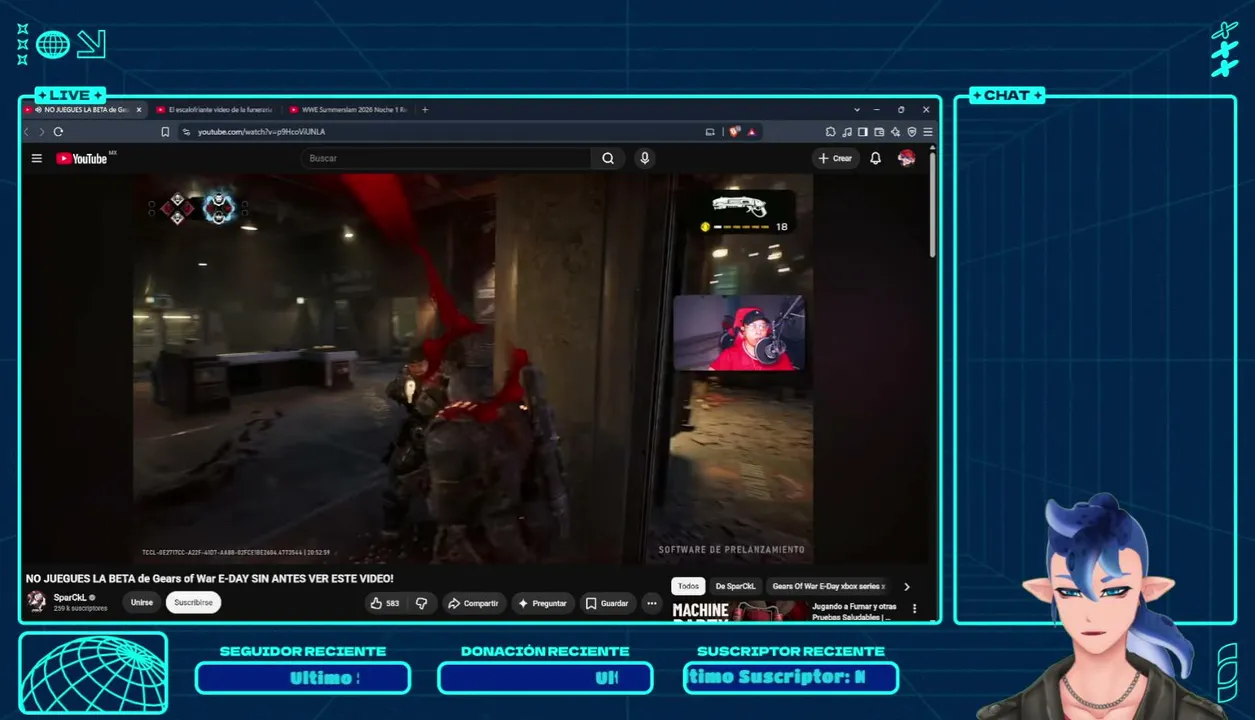Open the VPN shield icon in toolbar
The height and width of the screenshot is (720, 1255).
pyautogui.click(x=911, y=132)
